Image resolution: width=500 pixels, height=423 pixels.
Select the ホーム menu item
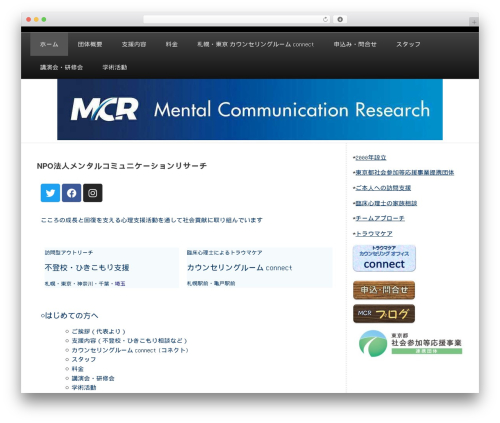[49, 44]
